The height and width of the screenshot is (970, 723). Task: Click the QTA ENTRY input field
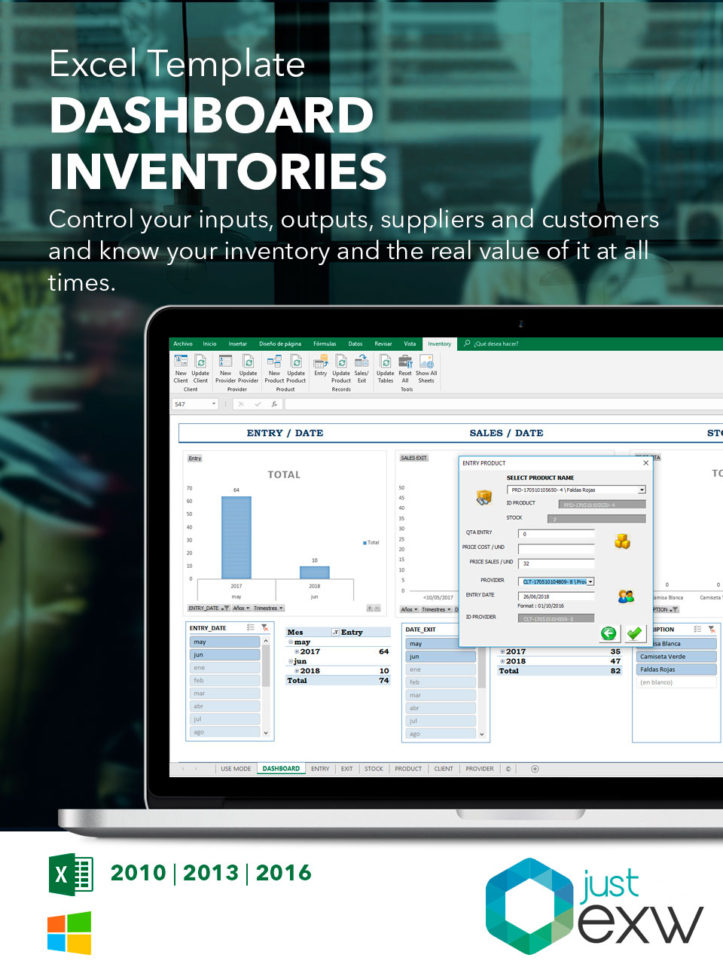pos(556,533)
